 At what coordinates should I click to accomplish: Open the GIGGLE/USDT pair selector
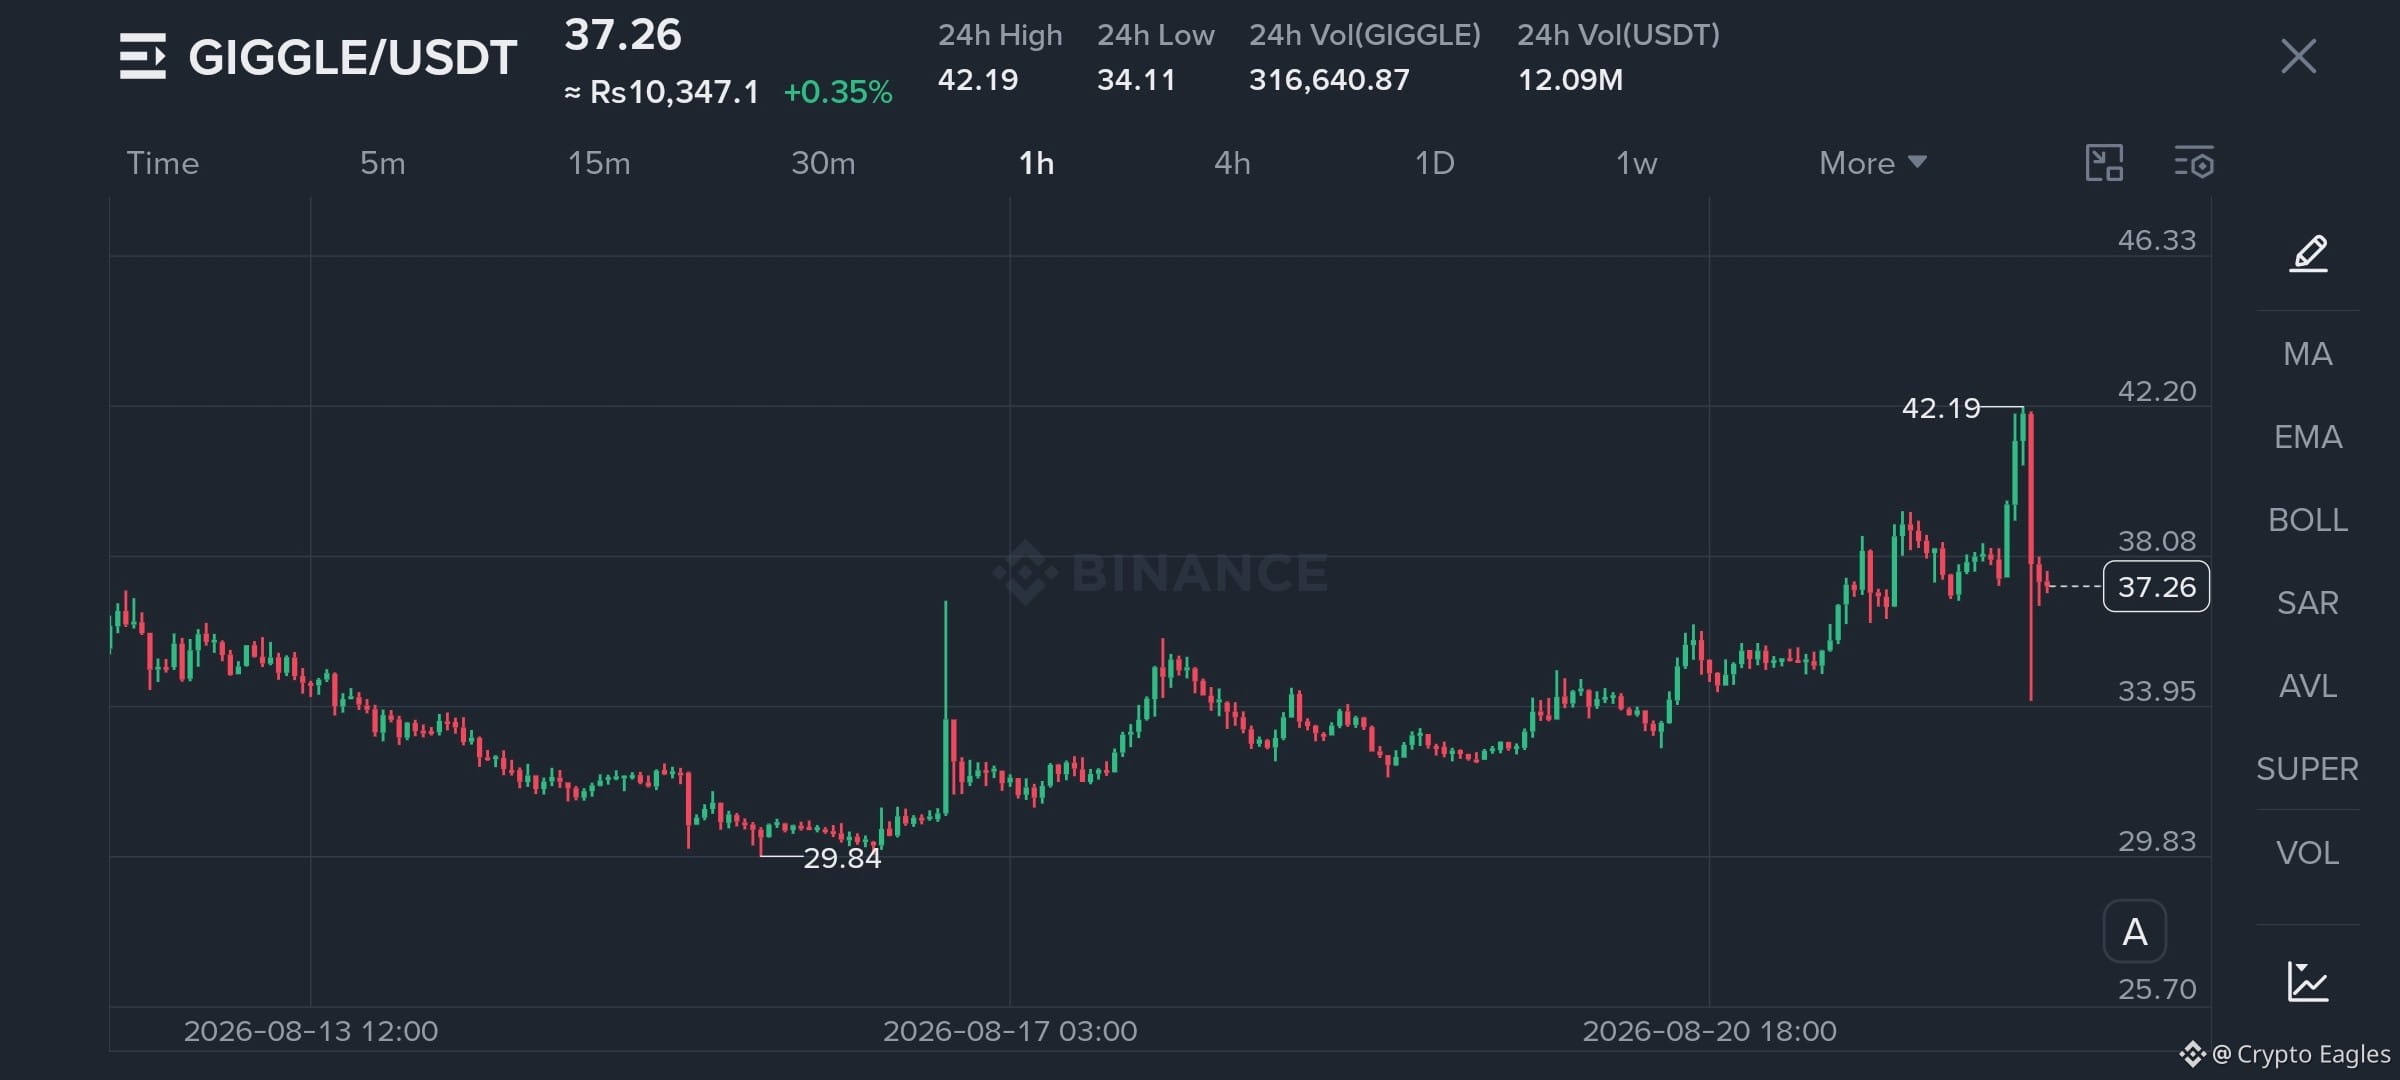[353, 57]
